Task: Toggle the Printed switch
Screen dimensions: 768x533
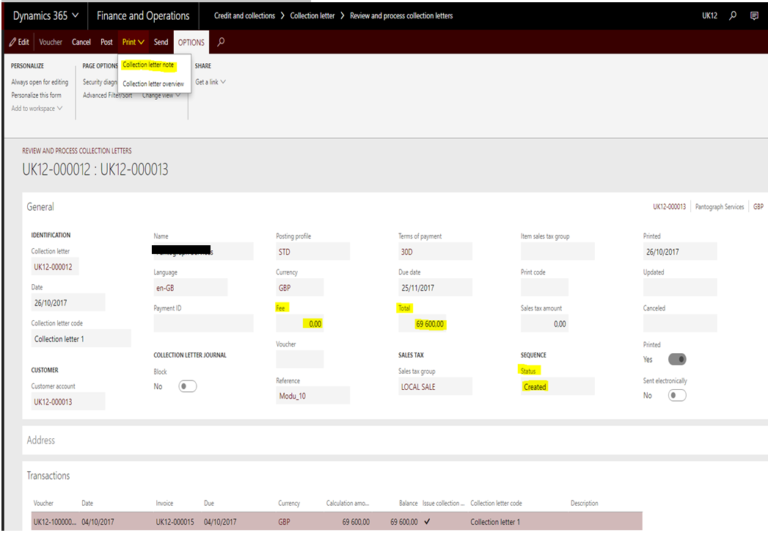Action: coord(676,359)
